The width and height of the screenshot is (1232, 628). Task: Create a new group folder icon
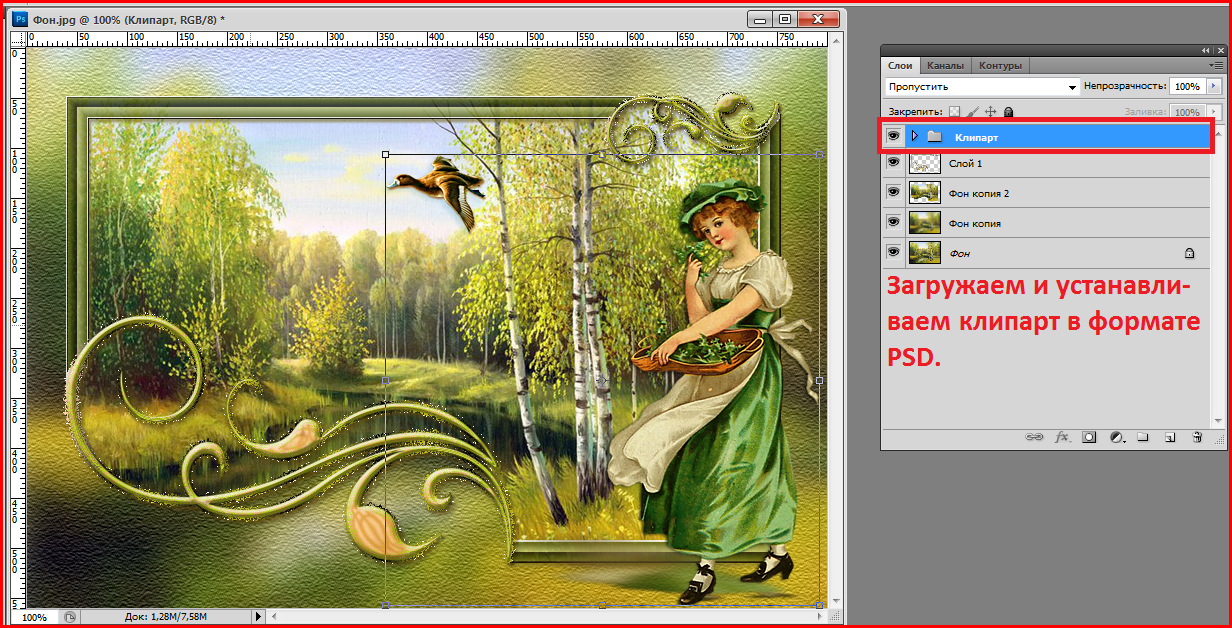[1143, 438]
